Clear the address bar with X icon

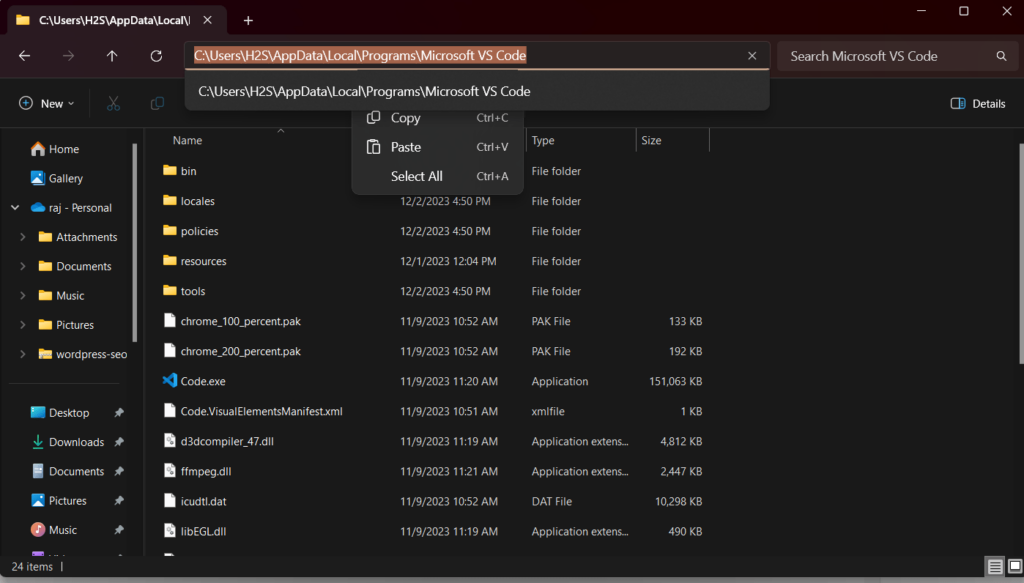[752, 56]
